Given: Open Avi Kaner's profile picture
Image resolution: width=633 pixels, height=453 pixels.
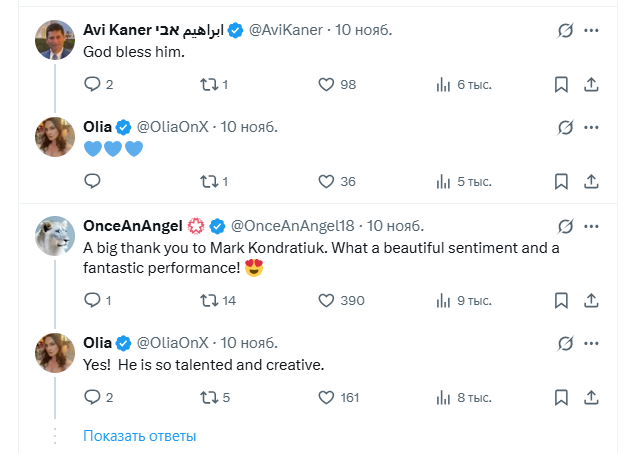Looking at the screenshot, I should 55,40.
